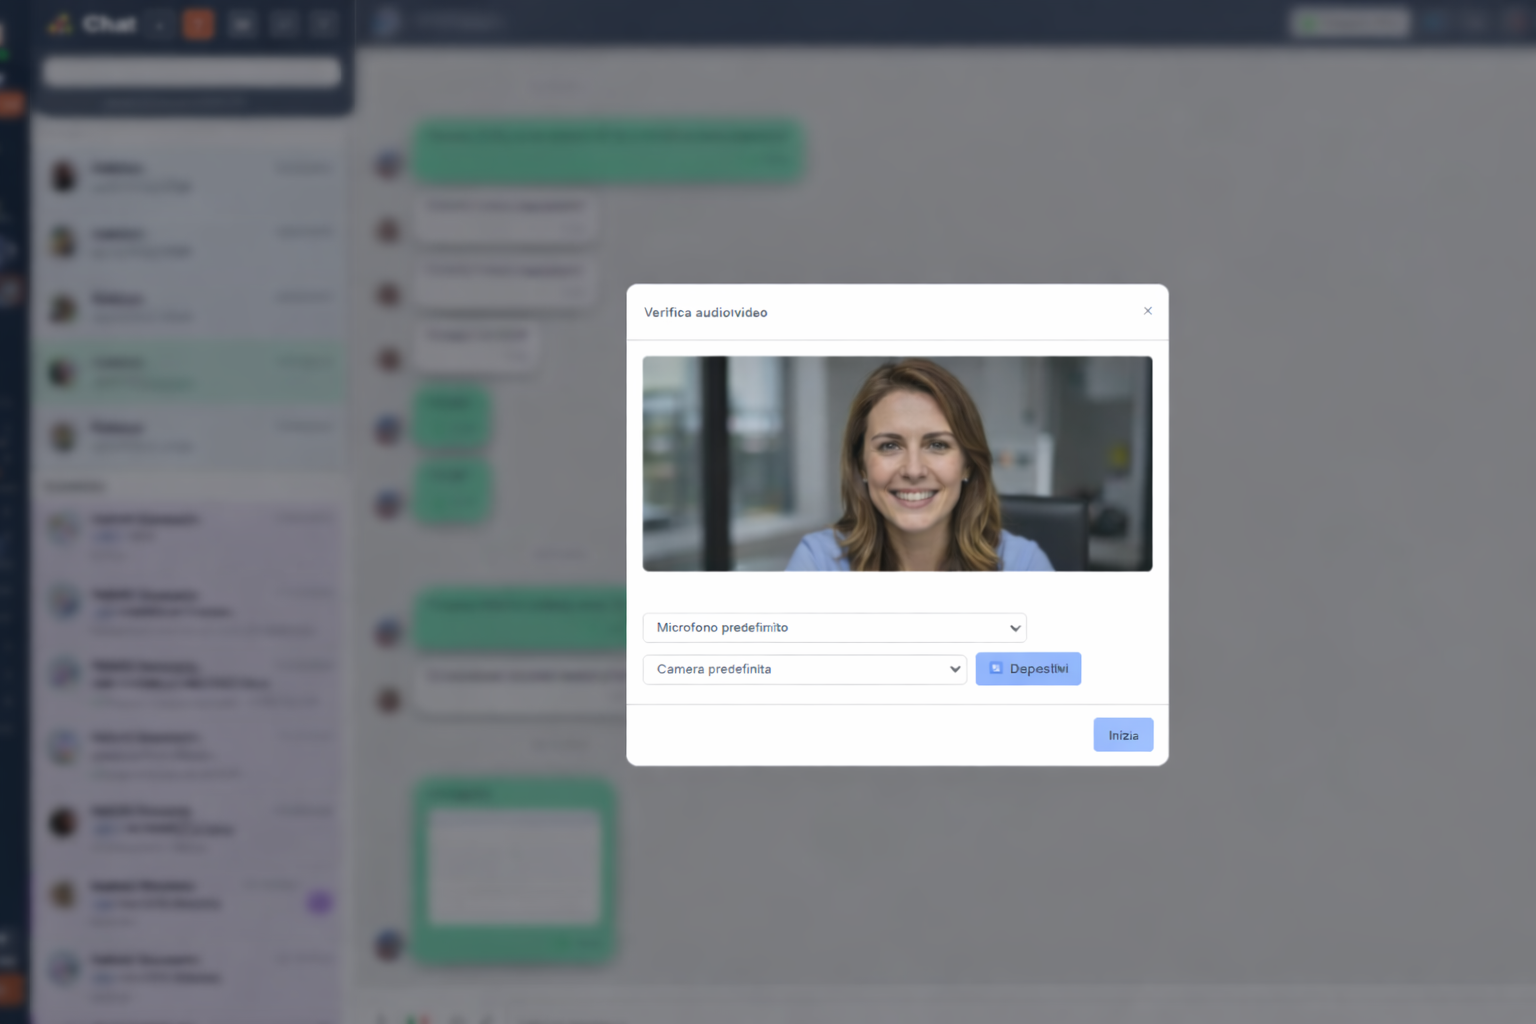Click the orange icon in the Chat header toolbar

(x=198, y=23)
